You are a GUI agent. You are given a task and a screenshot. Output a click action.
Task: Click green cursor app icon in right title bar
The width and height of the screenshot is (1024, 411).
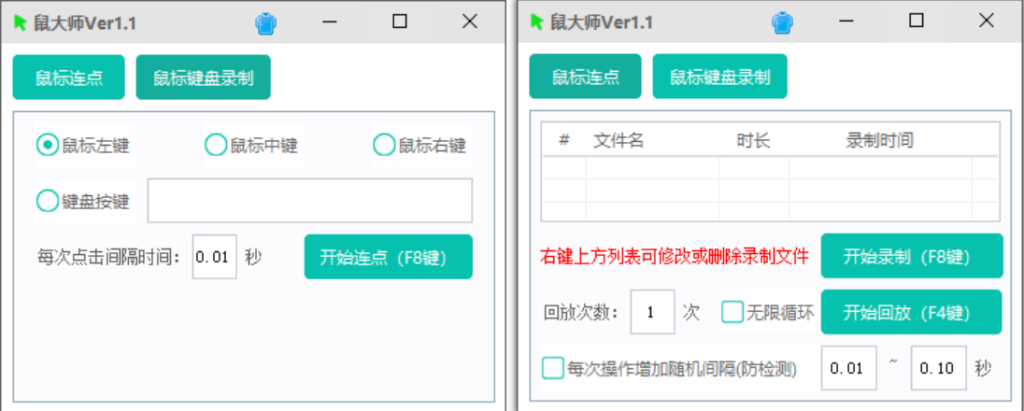(x=537, y=21)
